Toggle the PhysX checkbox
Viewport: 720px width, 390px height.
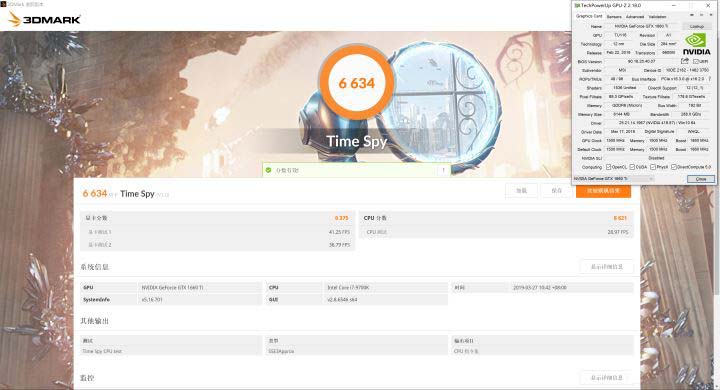[x=653, y=167]
